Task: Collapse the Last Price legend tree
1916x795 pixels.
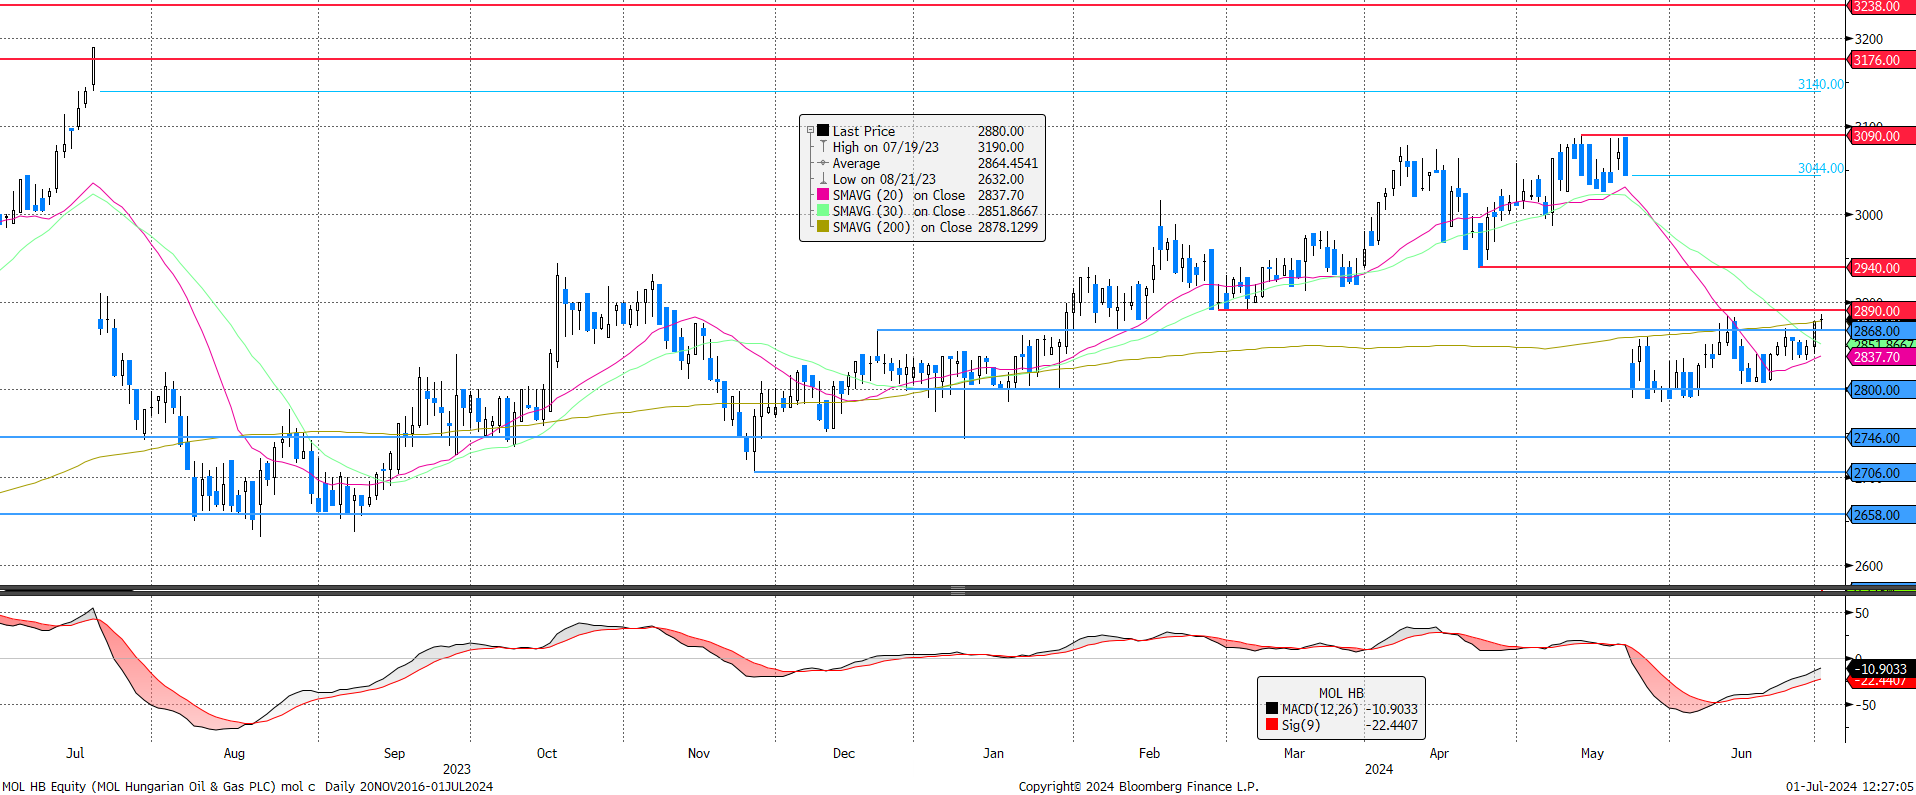Action: tap(810, 131)
